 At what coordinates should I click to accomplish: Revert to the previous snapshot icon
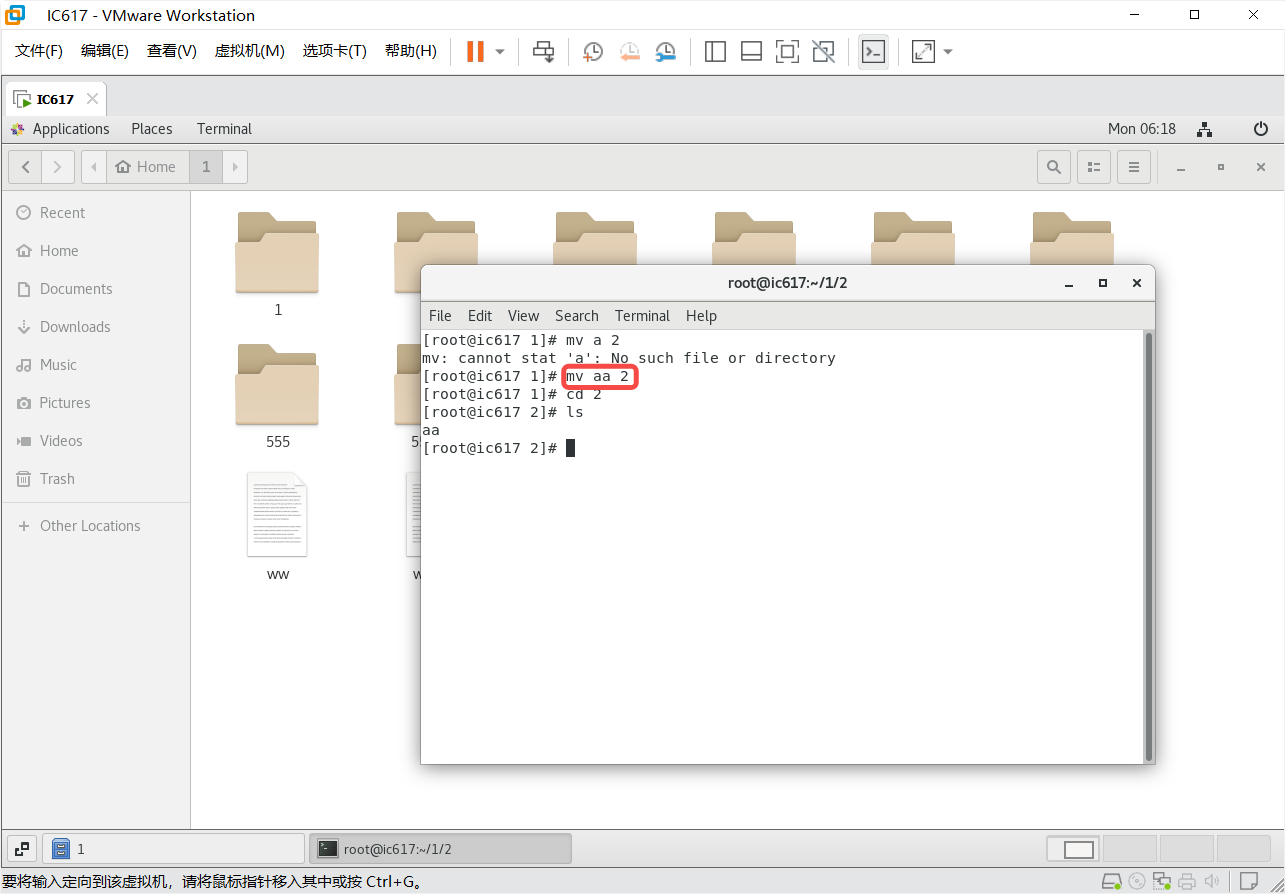[629, 51]
